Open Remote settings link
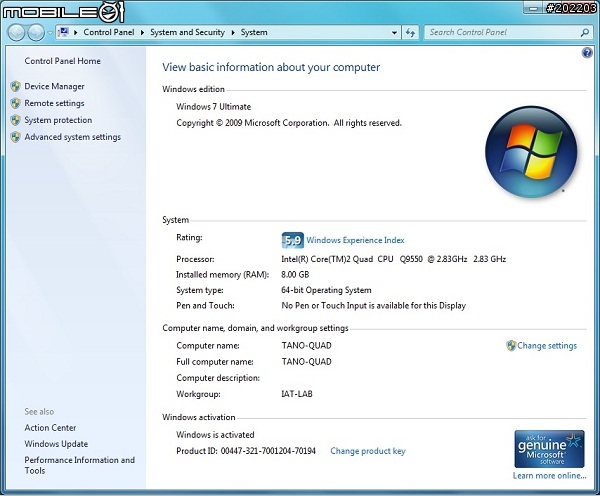Screen dimensions: 600x496 [x=54, y=103]
